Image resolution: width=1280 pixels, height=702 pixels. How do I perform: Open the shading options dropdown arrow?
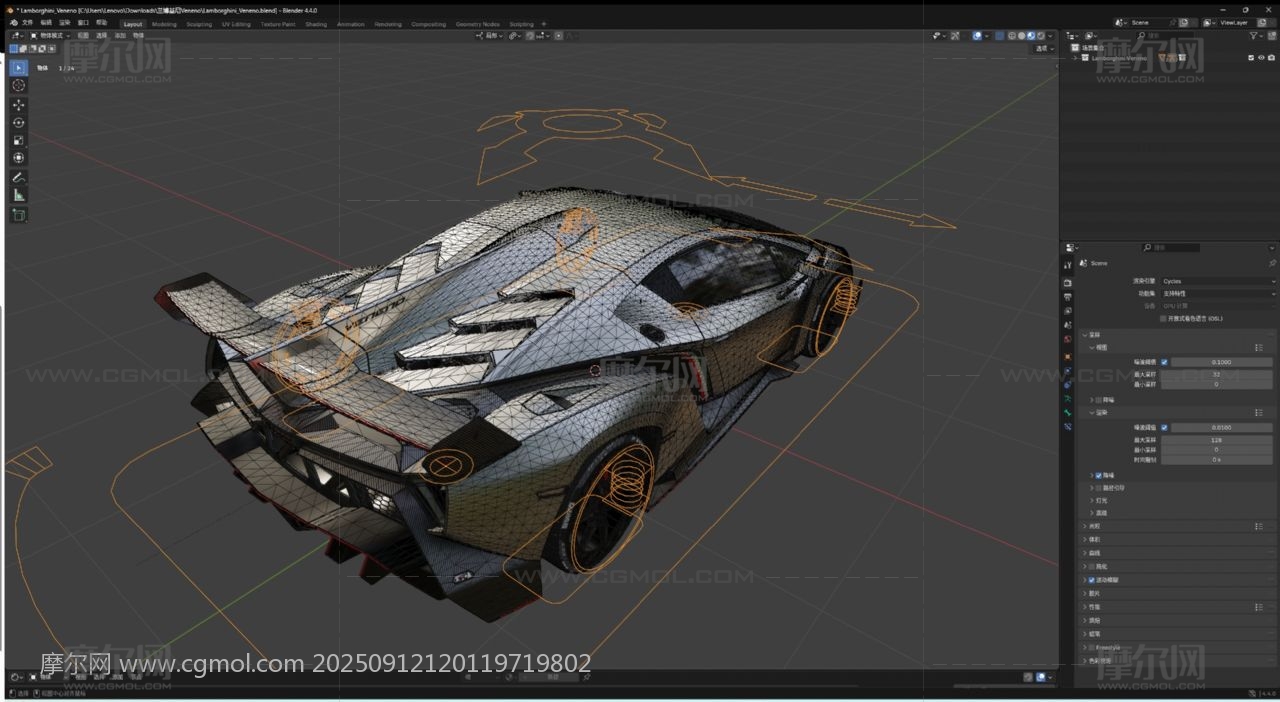pos(1051,36)
